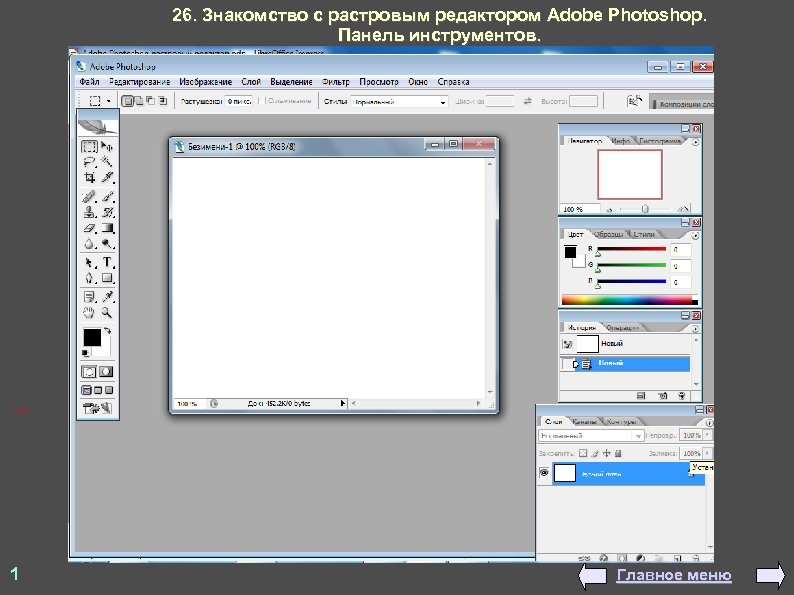Open the layer opacity slider arrow
Viewport: 794px width, 595px height.
click(x=708, y=435)
